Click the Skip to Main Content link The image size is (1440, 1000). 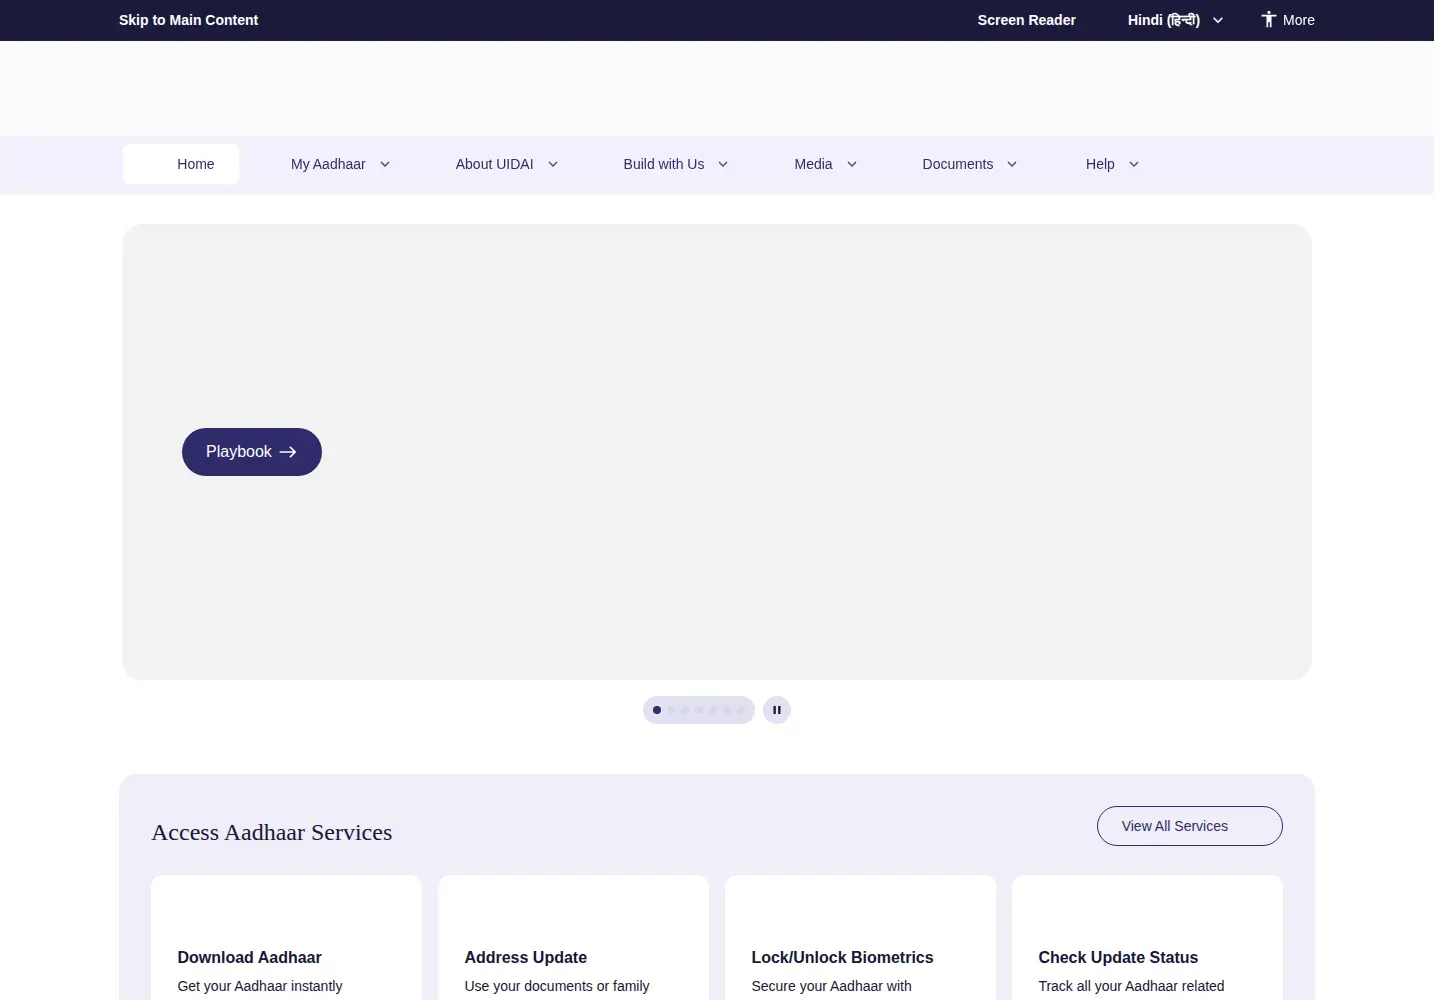click(188, 20)
